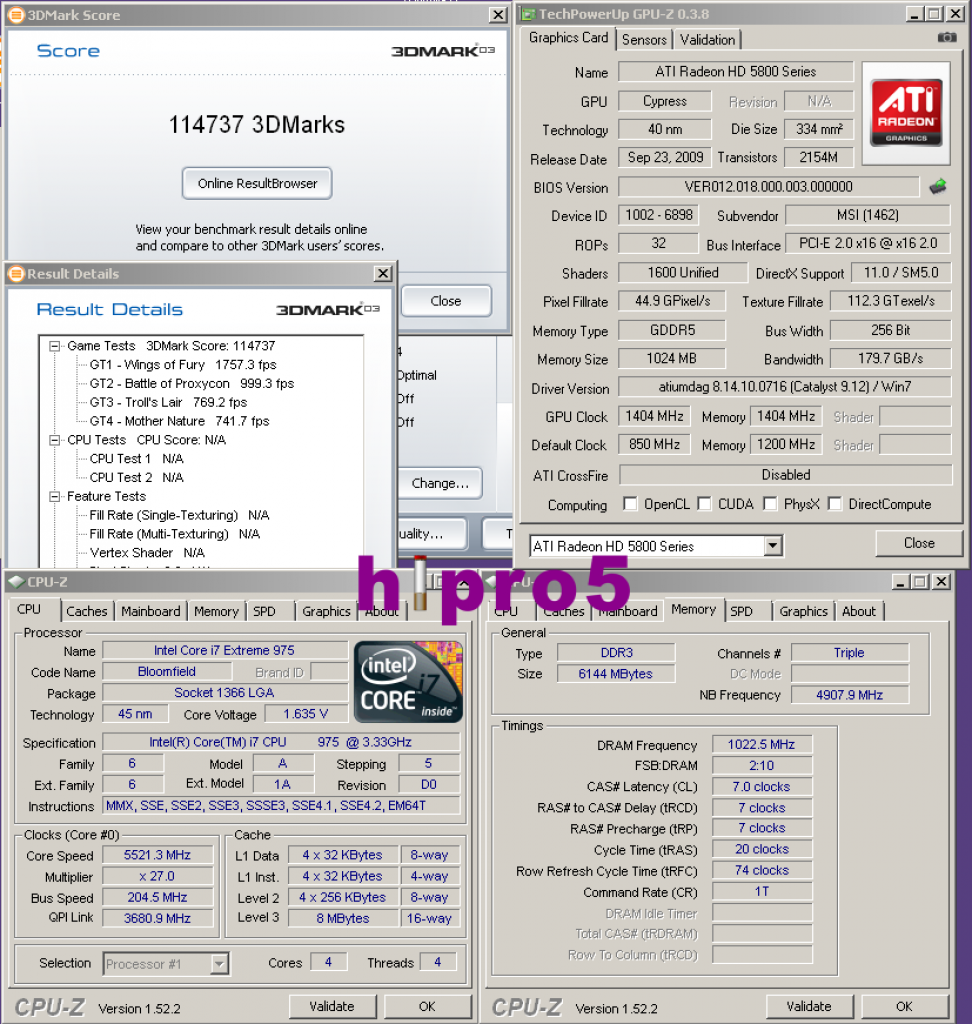Viewport: 972px width, 1024px height.
Task: Select the GT1 - Wings of Fury result row
Action: 183,364
